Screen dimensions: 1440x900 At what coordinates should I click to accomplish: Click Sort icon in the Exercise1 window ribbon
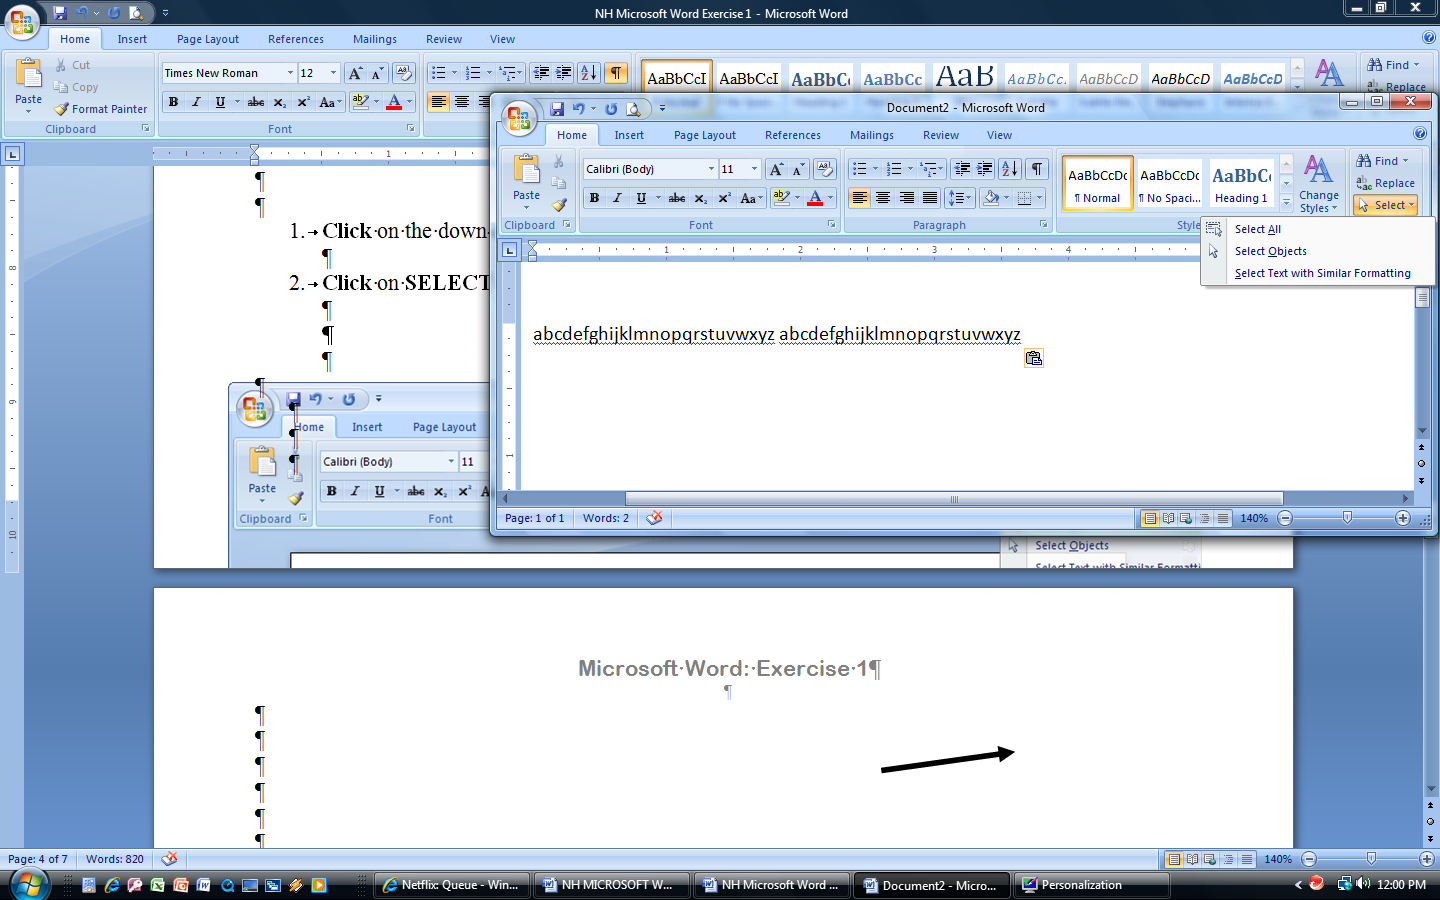click(x=589, y=73)
